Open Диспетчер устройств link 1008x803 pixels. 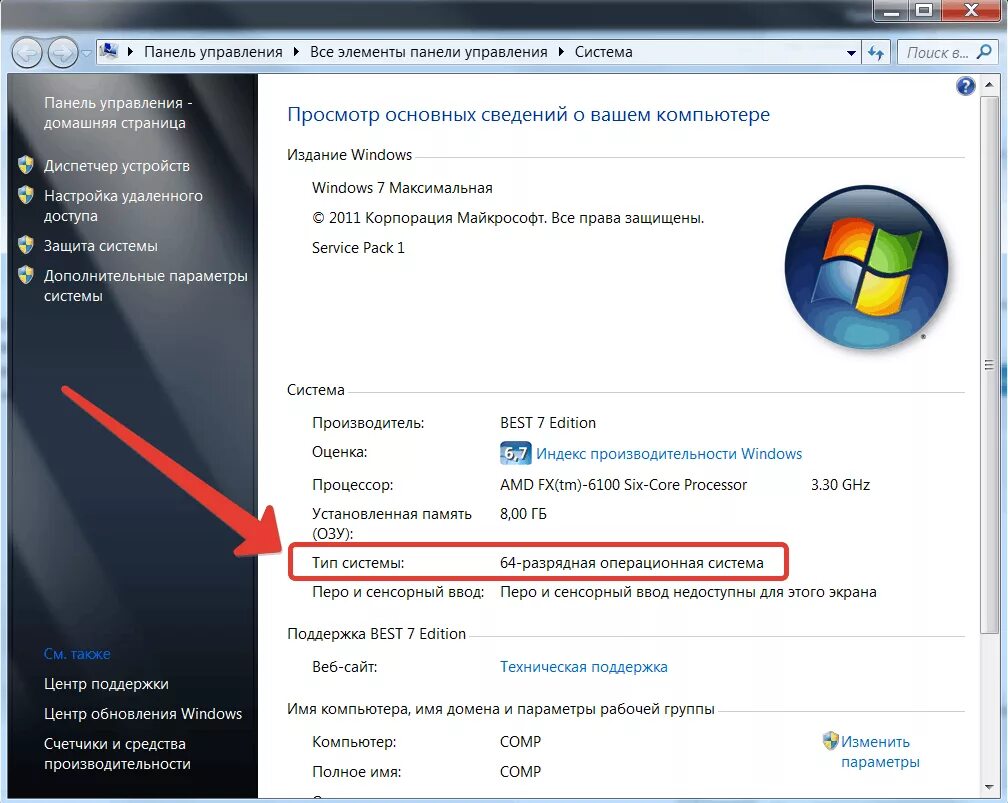point(116,166)
